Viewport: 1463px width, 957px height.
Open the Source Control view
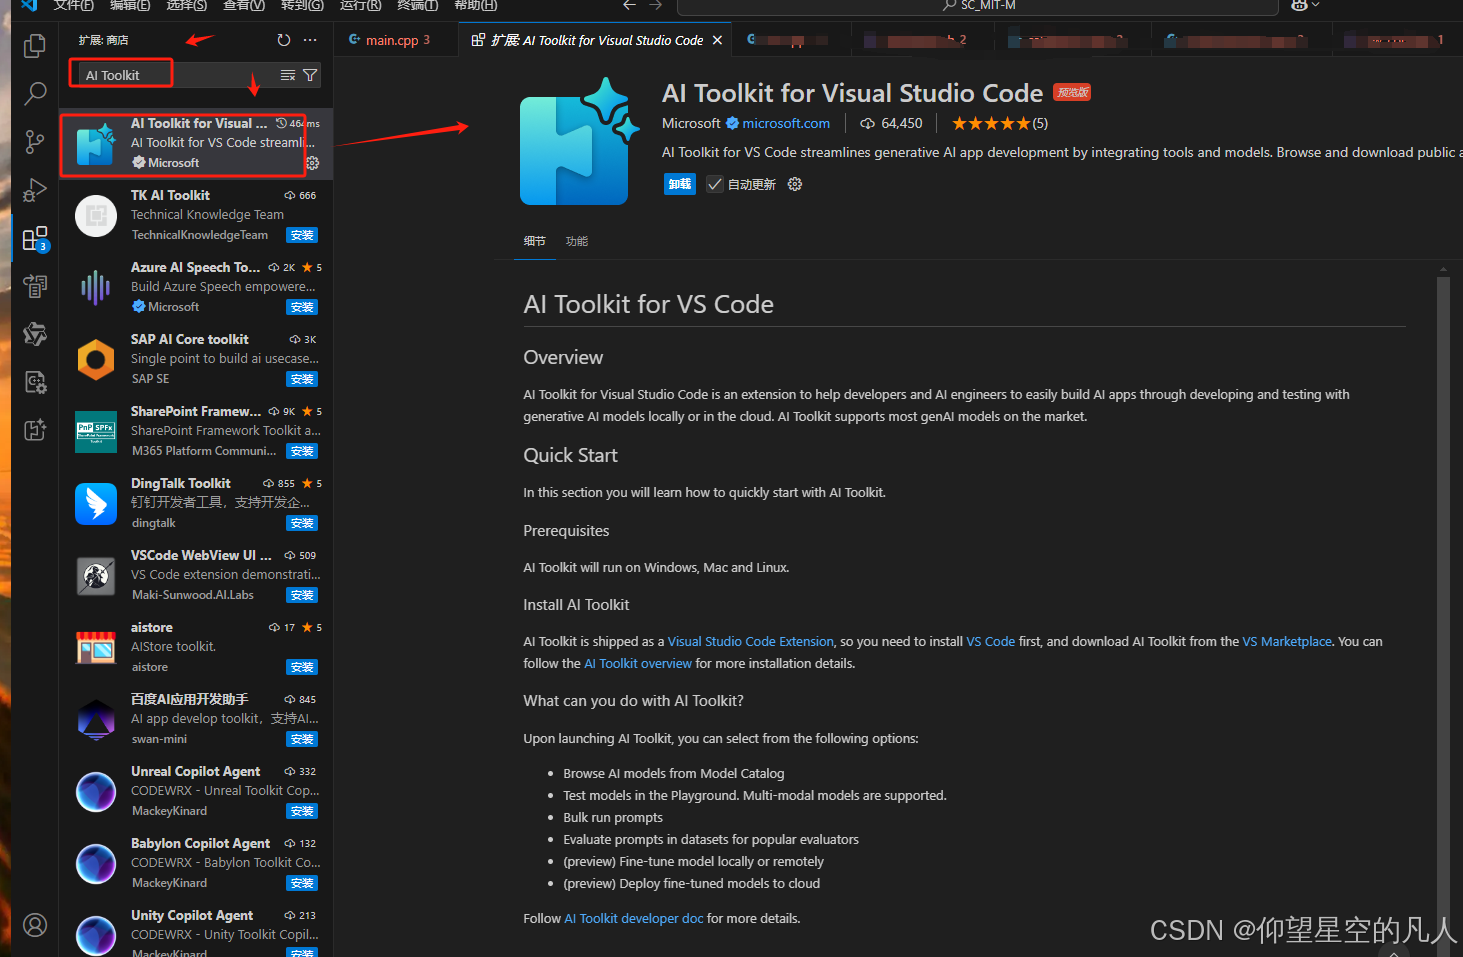click(35, 142)
